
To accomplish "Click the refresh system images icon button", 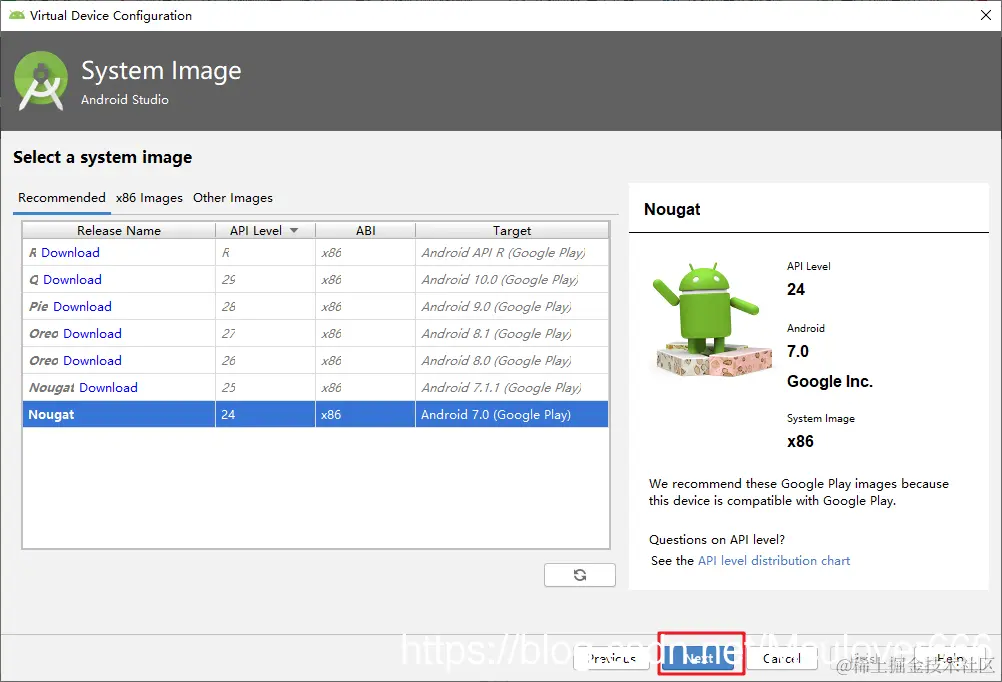I will pos(580,575).
